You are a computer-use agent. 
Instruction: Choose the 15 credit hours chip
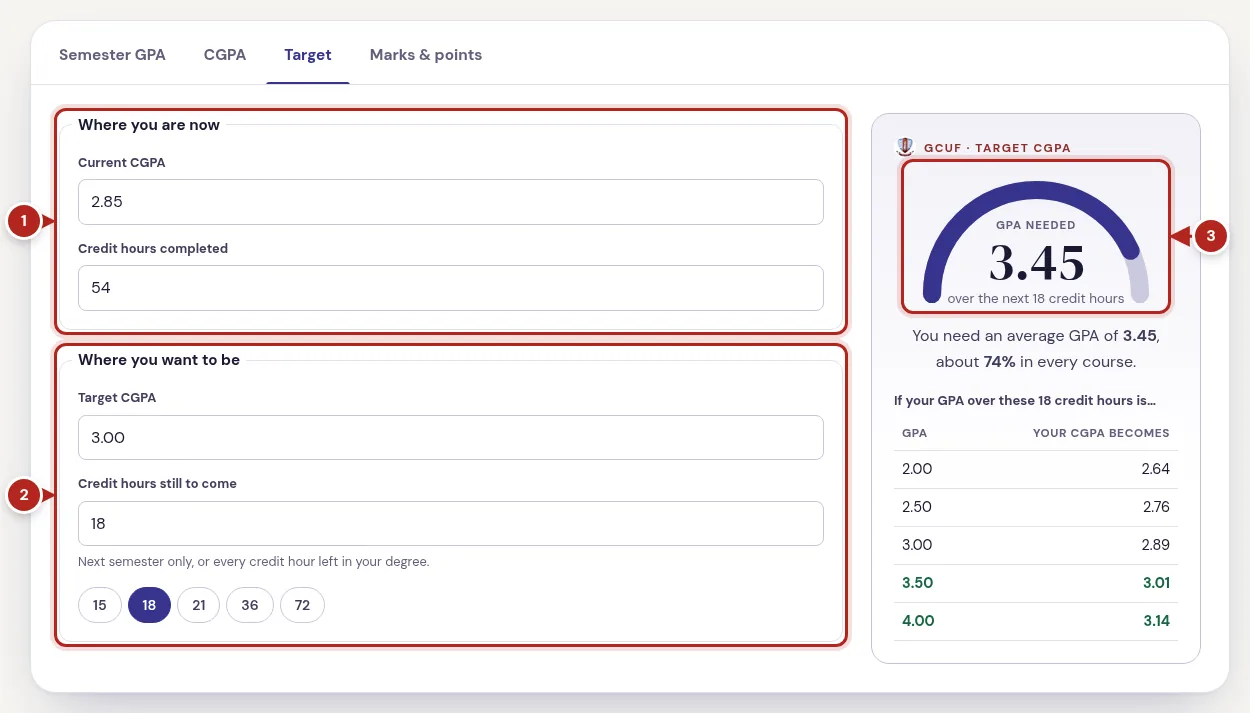pos(100,605)
